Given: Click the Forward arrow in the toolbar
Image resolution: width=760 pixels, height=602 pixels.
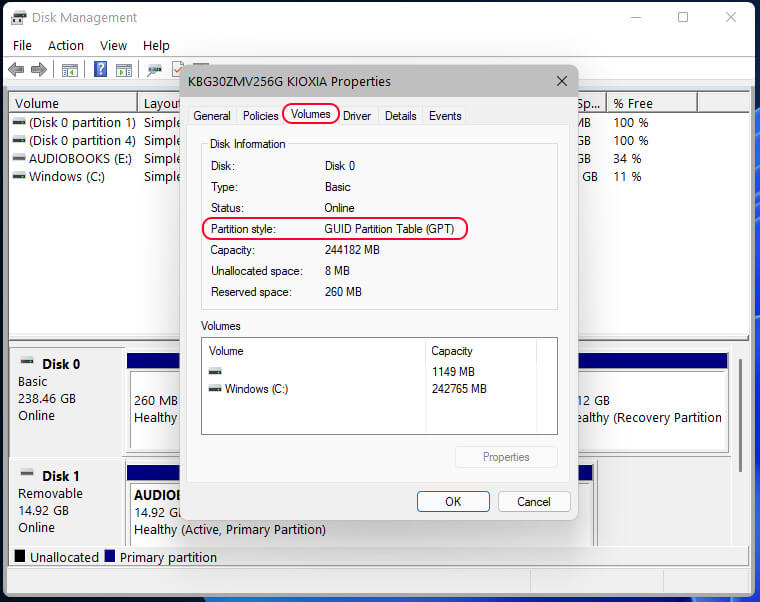Looking at the screenshot, I should 39,70.
